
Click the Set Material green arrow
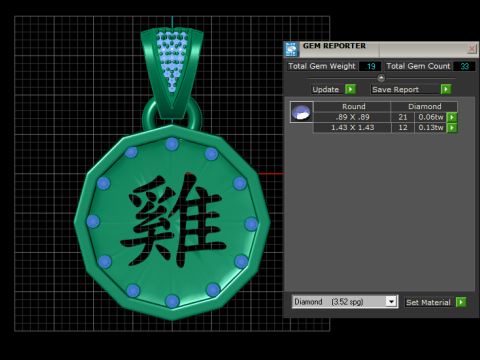point(461,302)
